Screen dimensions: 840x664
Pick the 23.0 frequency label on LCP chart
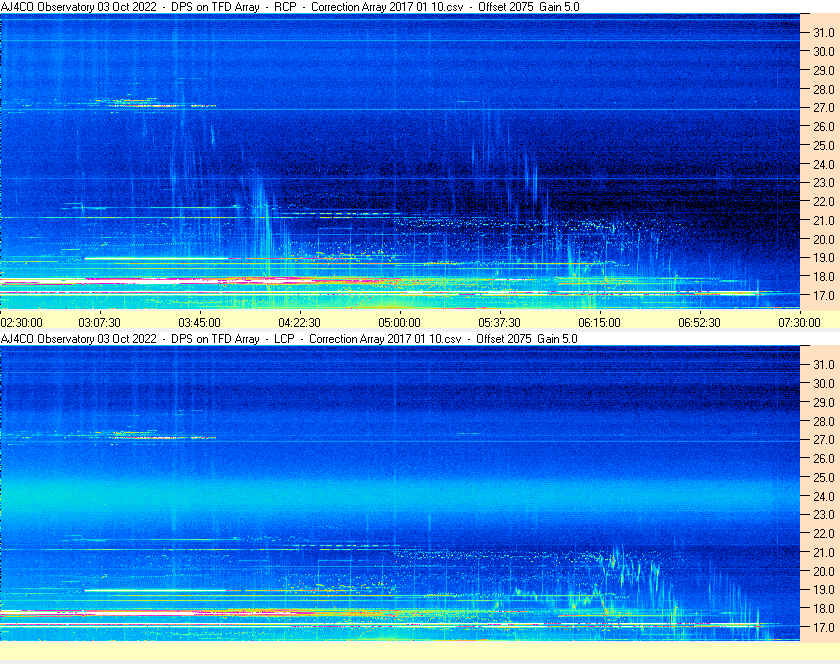pos(824,514)
